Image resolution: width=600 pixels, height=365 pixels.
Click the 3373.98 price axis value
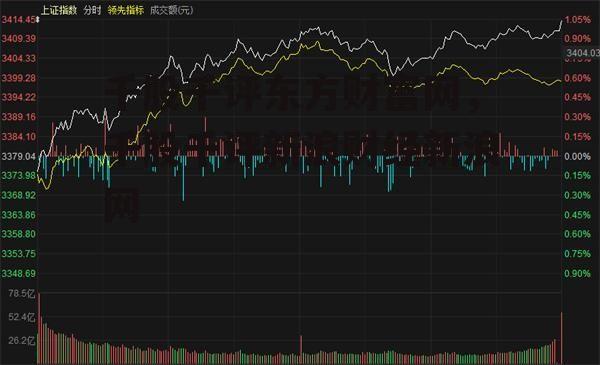tap(18, 176)
